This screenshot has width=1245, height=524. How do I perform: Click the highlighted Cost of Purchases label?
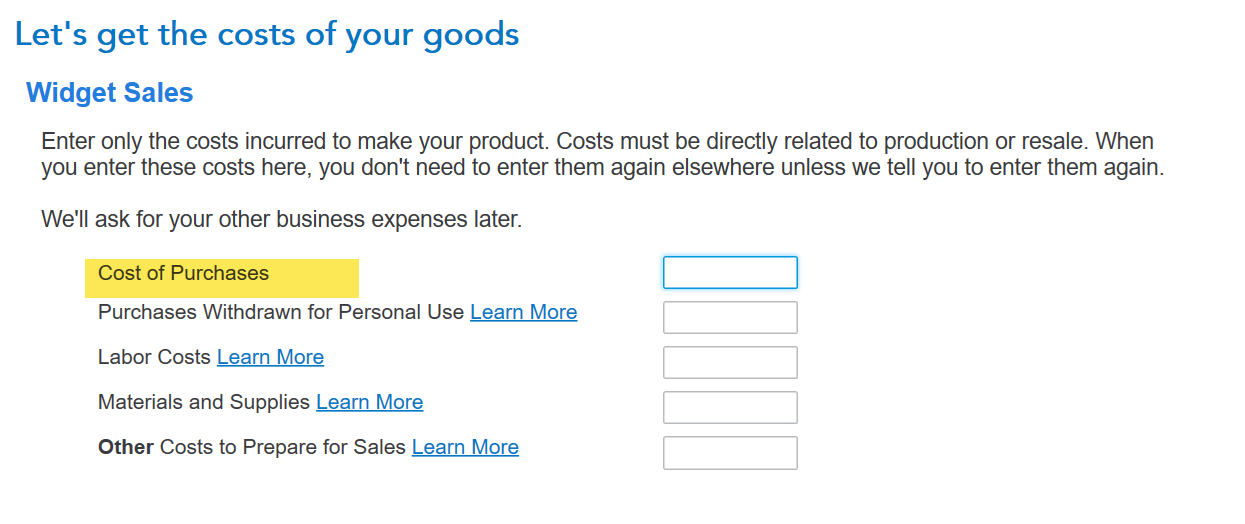pos(184,273)
